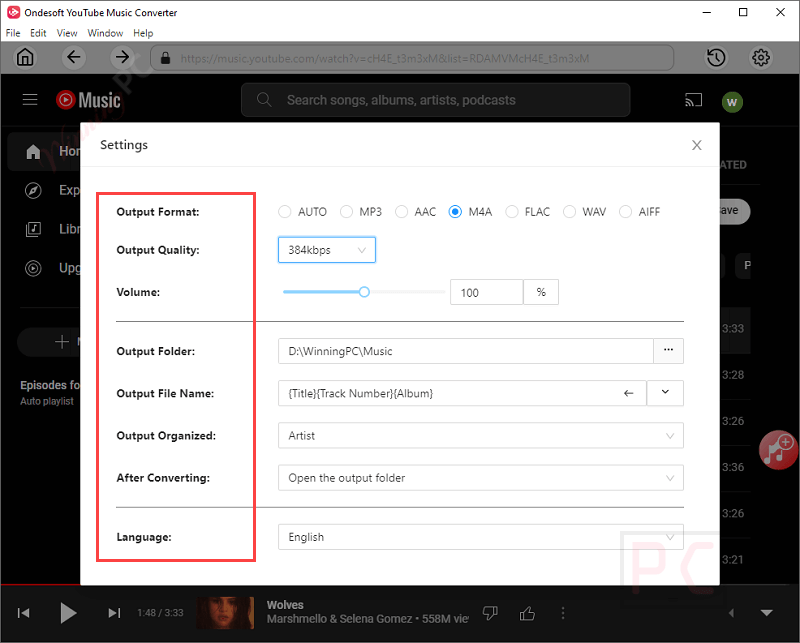800x643 pixels.
Task: Open the View menu
Action: [67, 33]
